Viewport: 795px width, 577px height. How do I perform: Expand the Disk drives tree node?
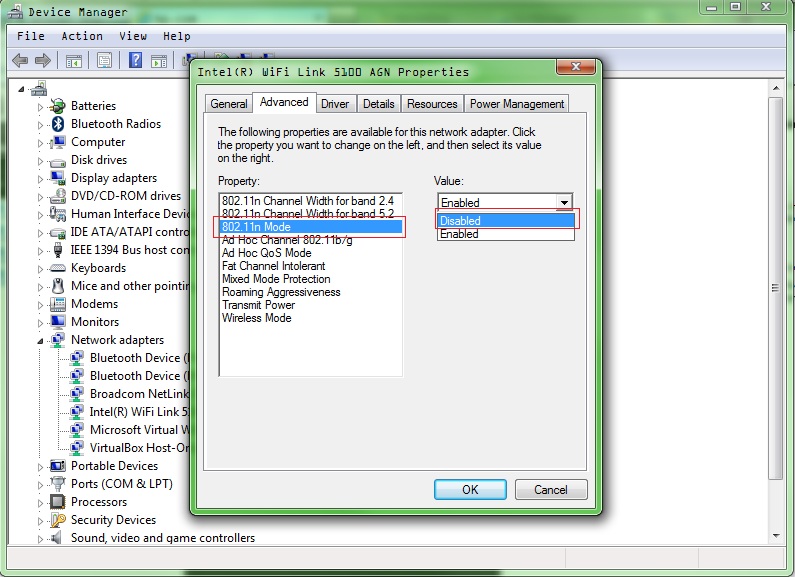click(x=40, y=161)
